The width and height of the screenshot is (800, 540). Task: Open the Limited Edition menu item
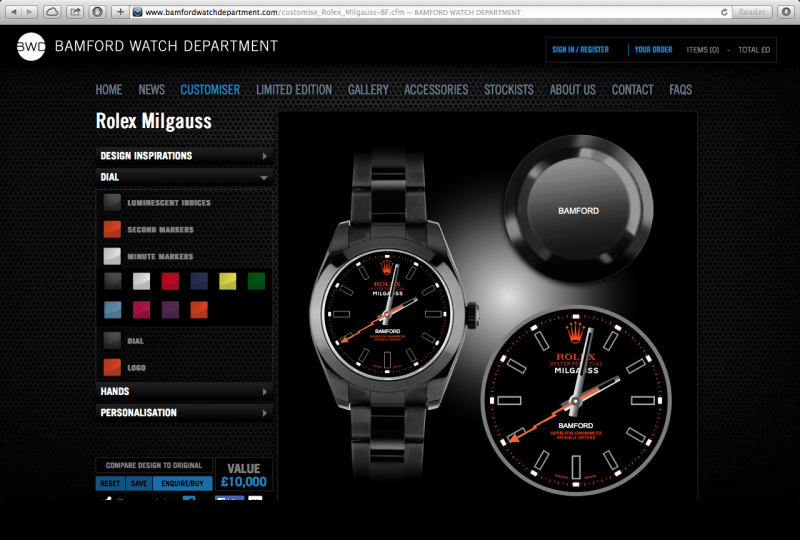[294, 90]
